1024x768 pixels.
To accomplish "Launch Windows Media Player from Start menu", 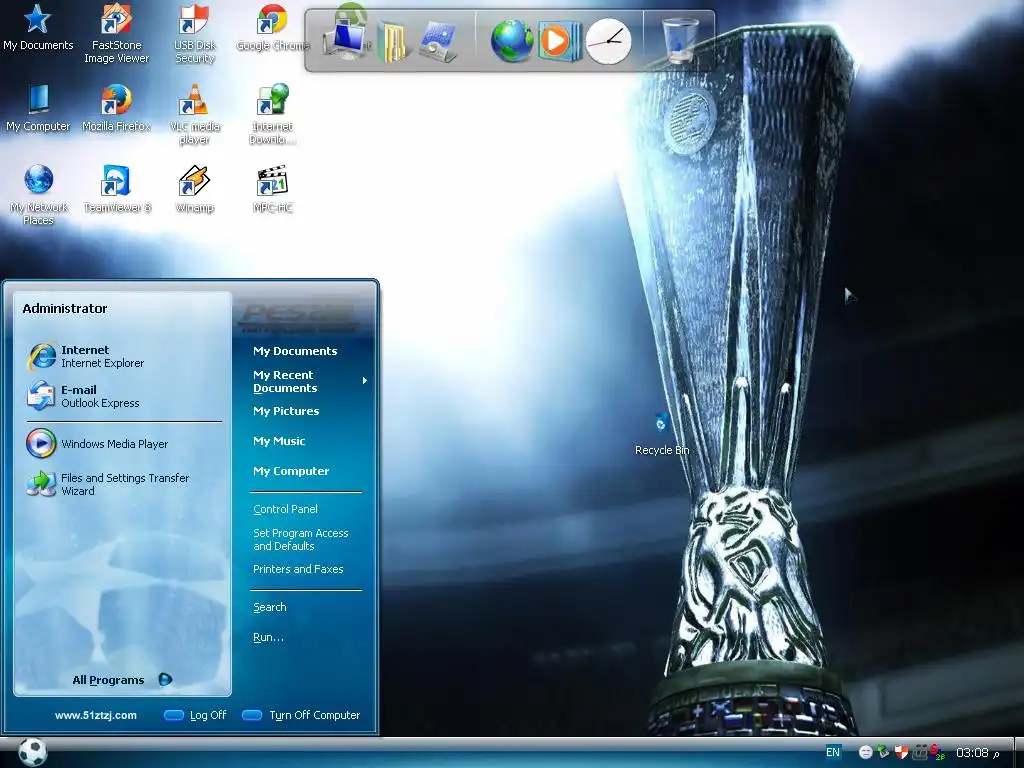I will click(123, 443).
